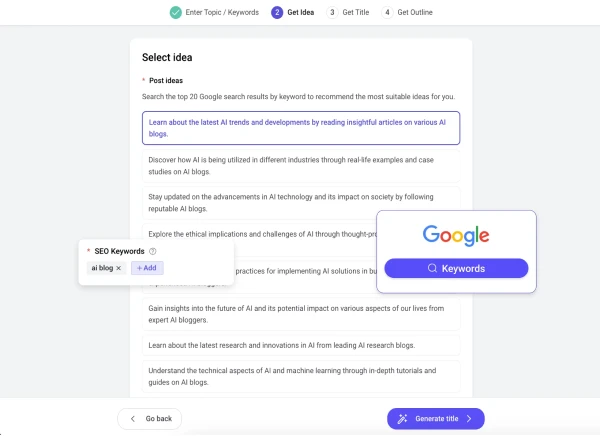Open the Get Title step
Image resolution: width=600 pixels, height=441 pixels.
(355, 12)
